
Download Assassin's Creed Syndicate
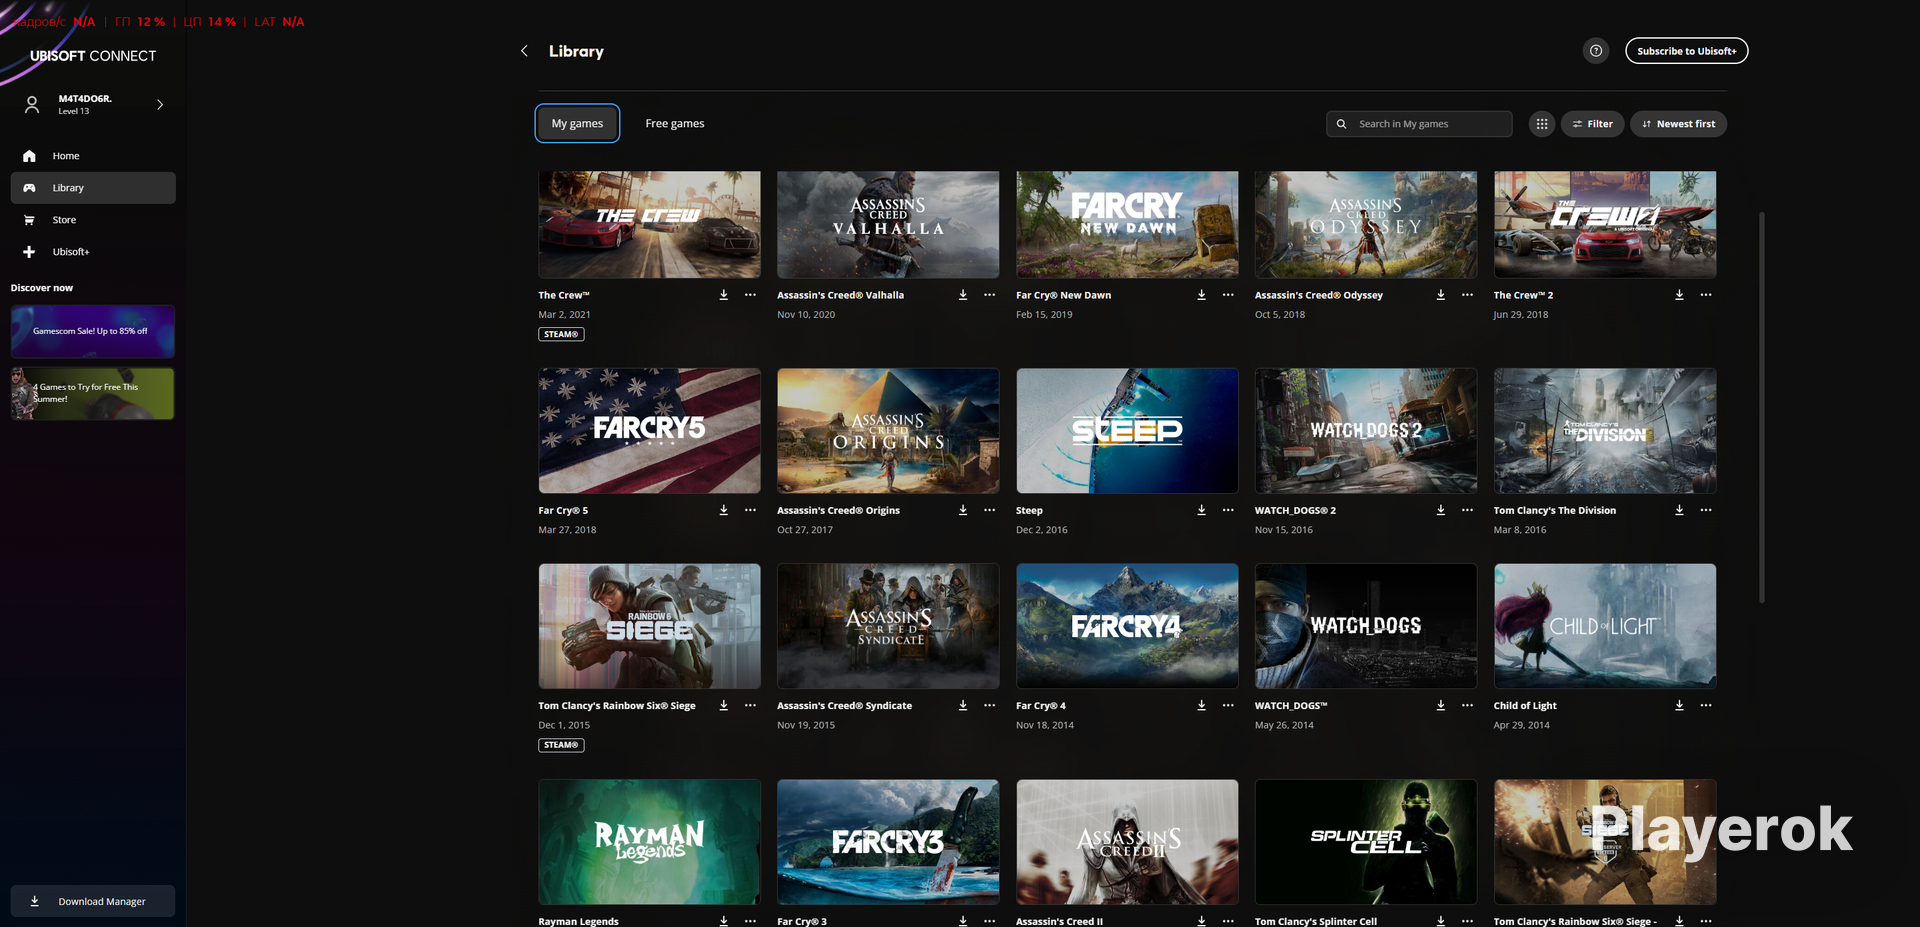pyautogui.click(x=963, y=705)
